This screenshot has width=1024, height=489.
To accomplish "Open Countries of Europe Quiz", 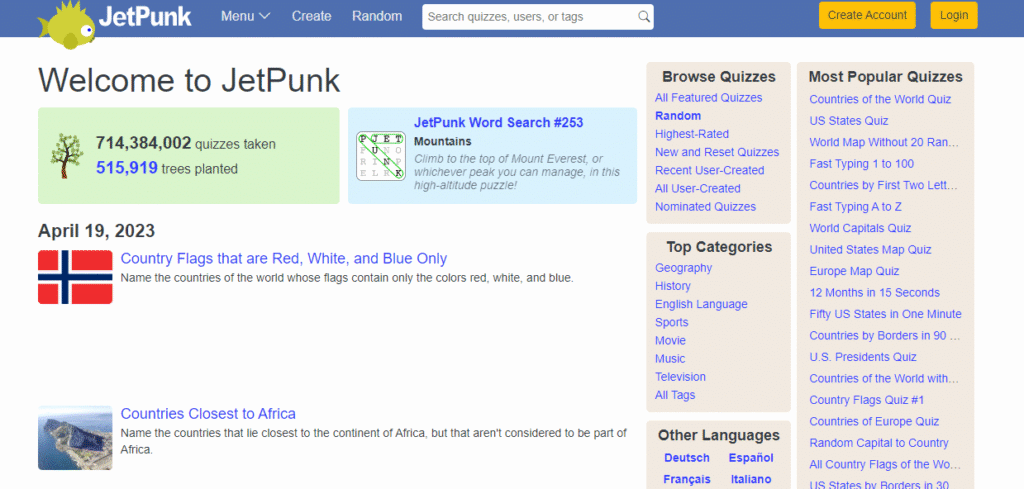I will click(874, 422).
